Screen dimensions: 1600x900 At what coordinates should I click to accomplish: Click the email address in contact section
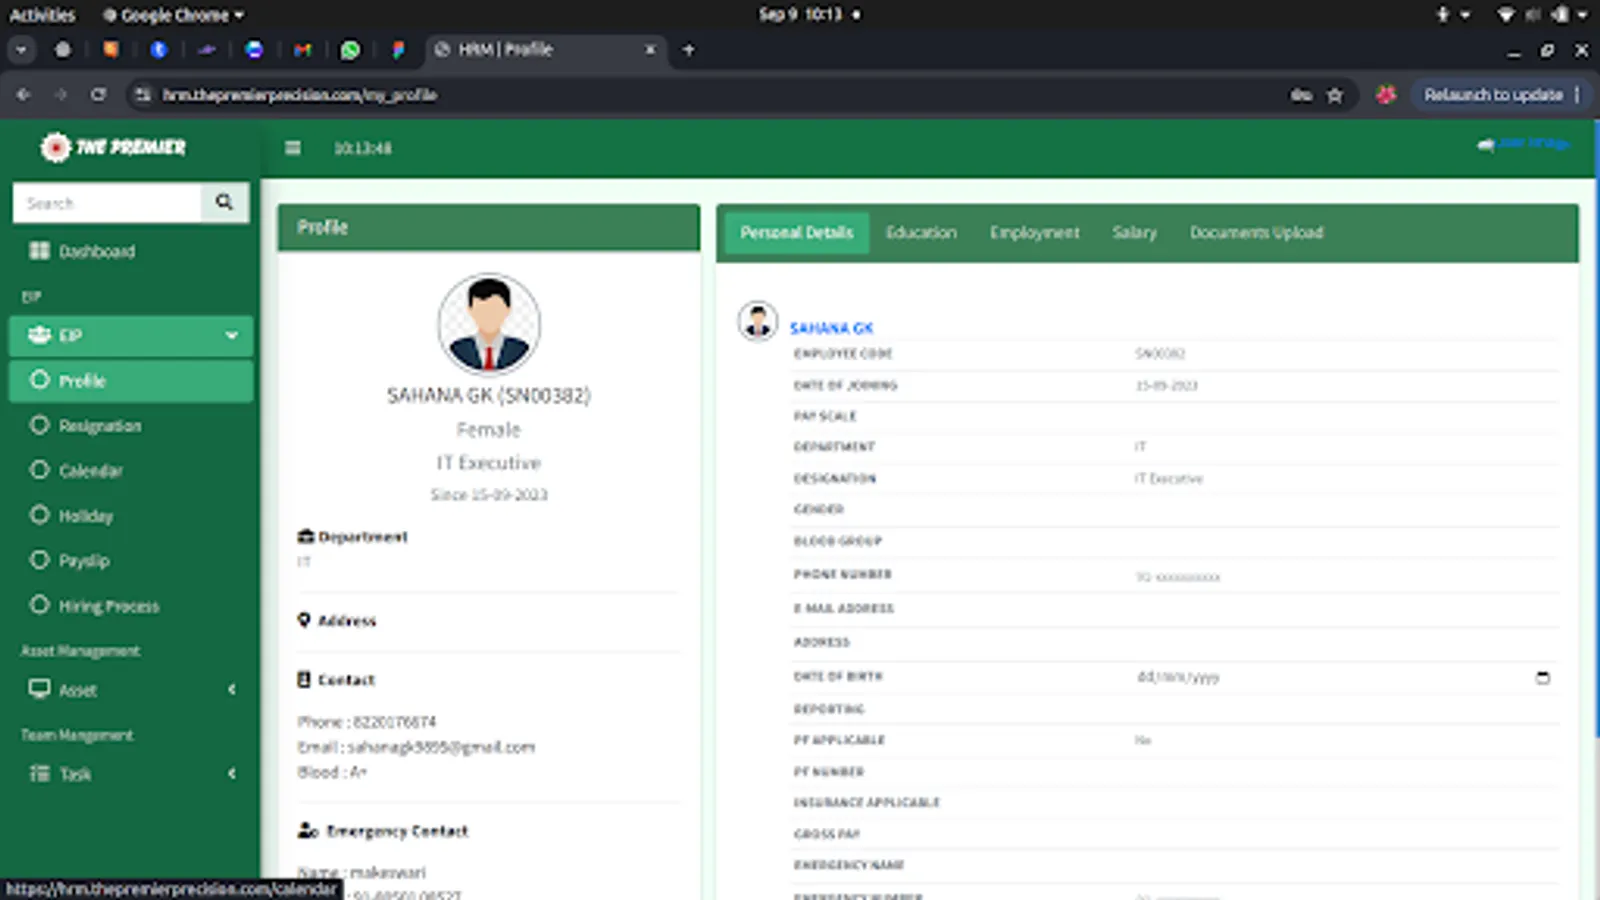click(441, 747)
